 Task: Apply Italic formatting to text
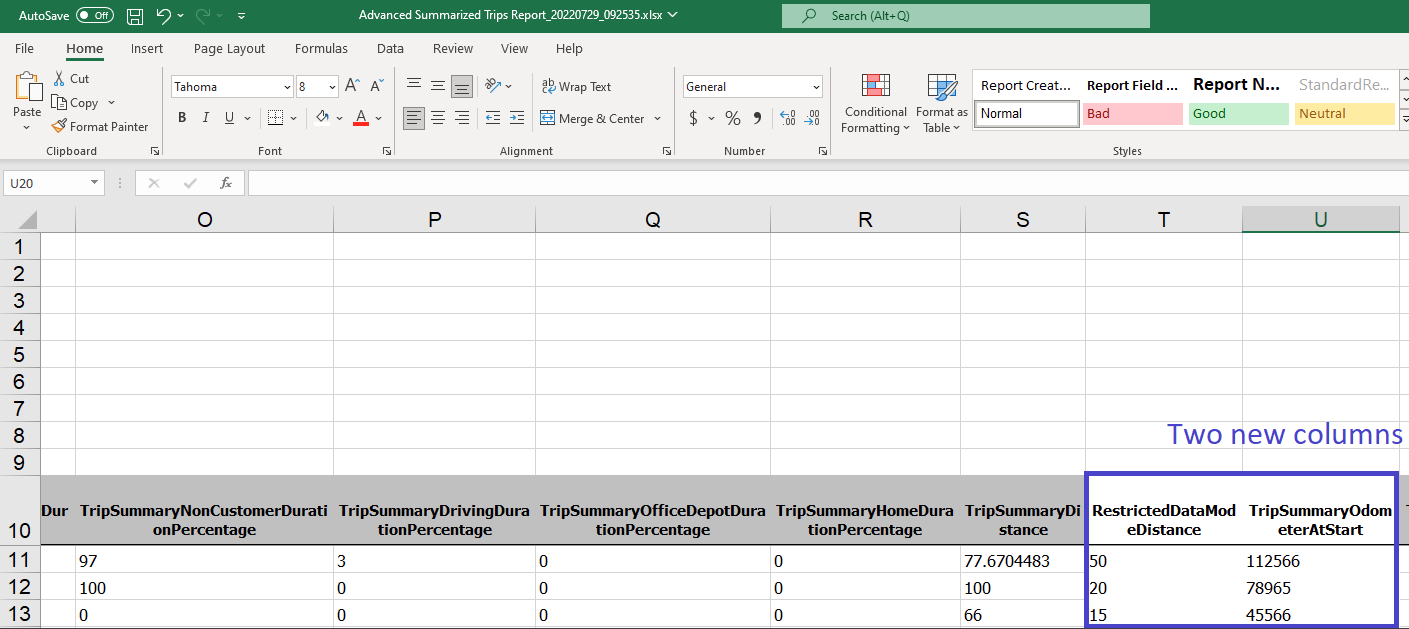[206, 118]
